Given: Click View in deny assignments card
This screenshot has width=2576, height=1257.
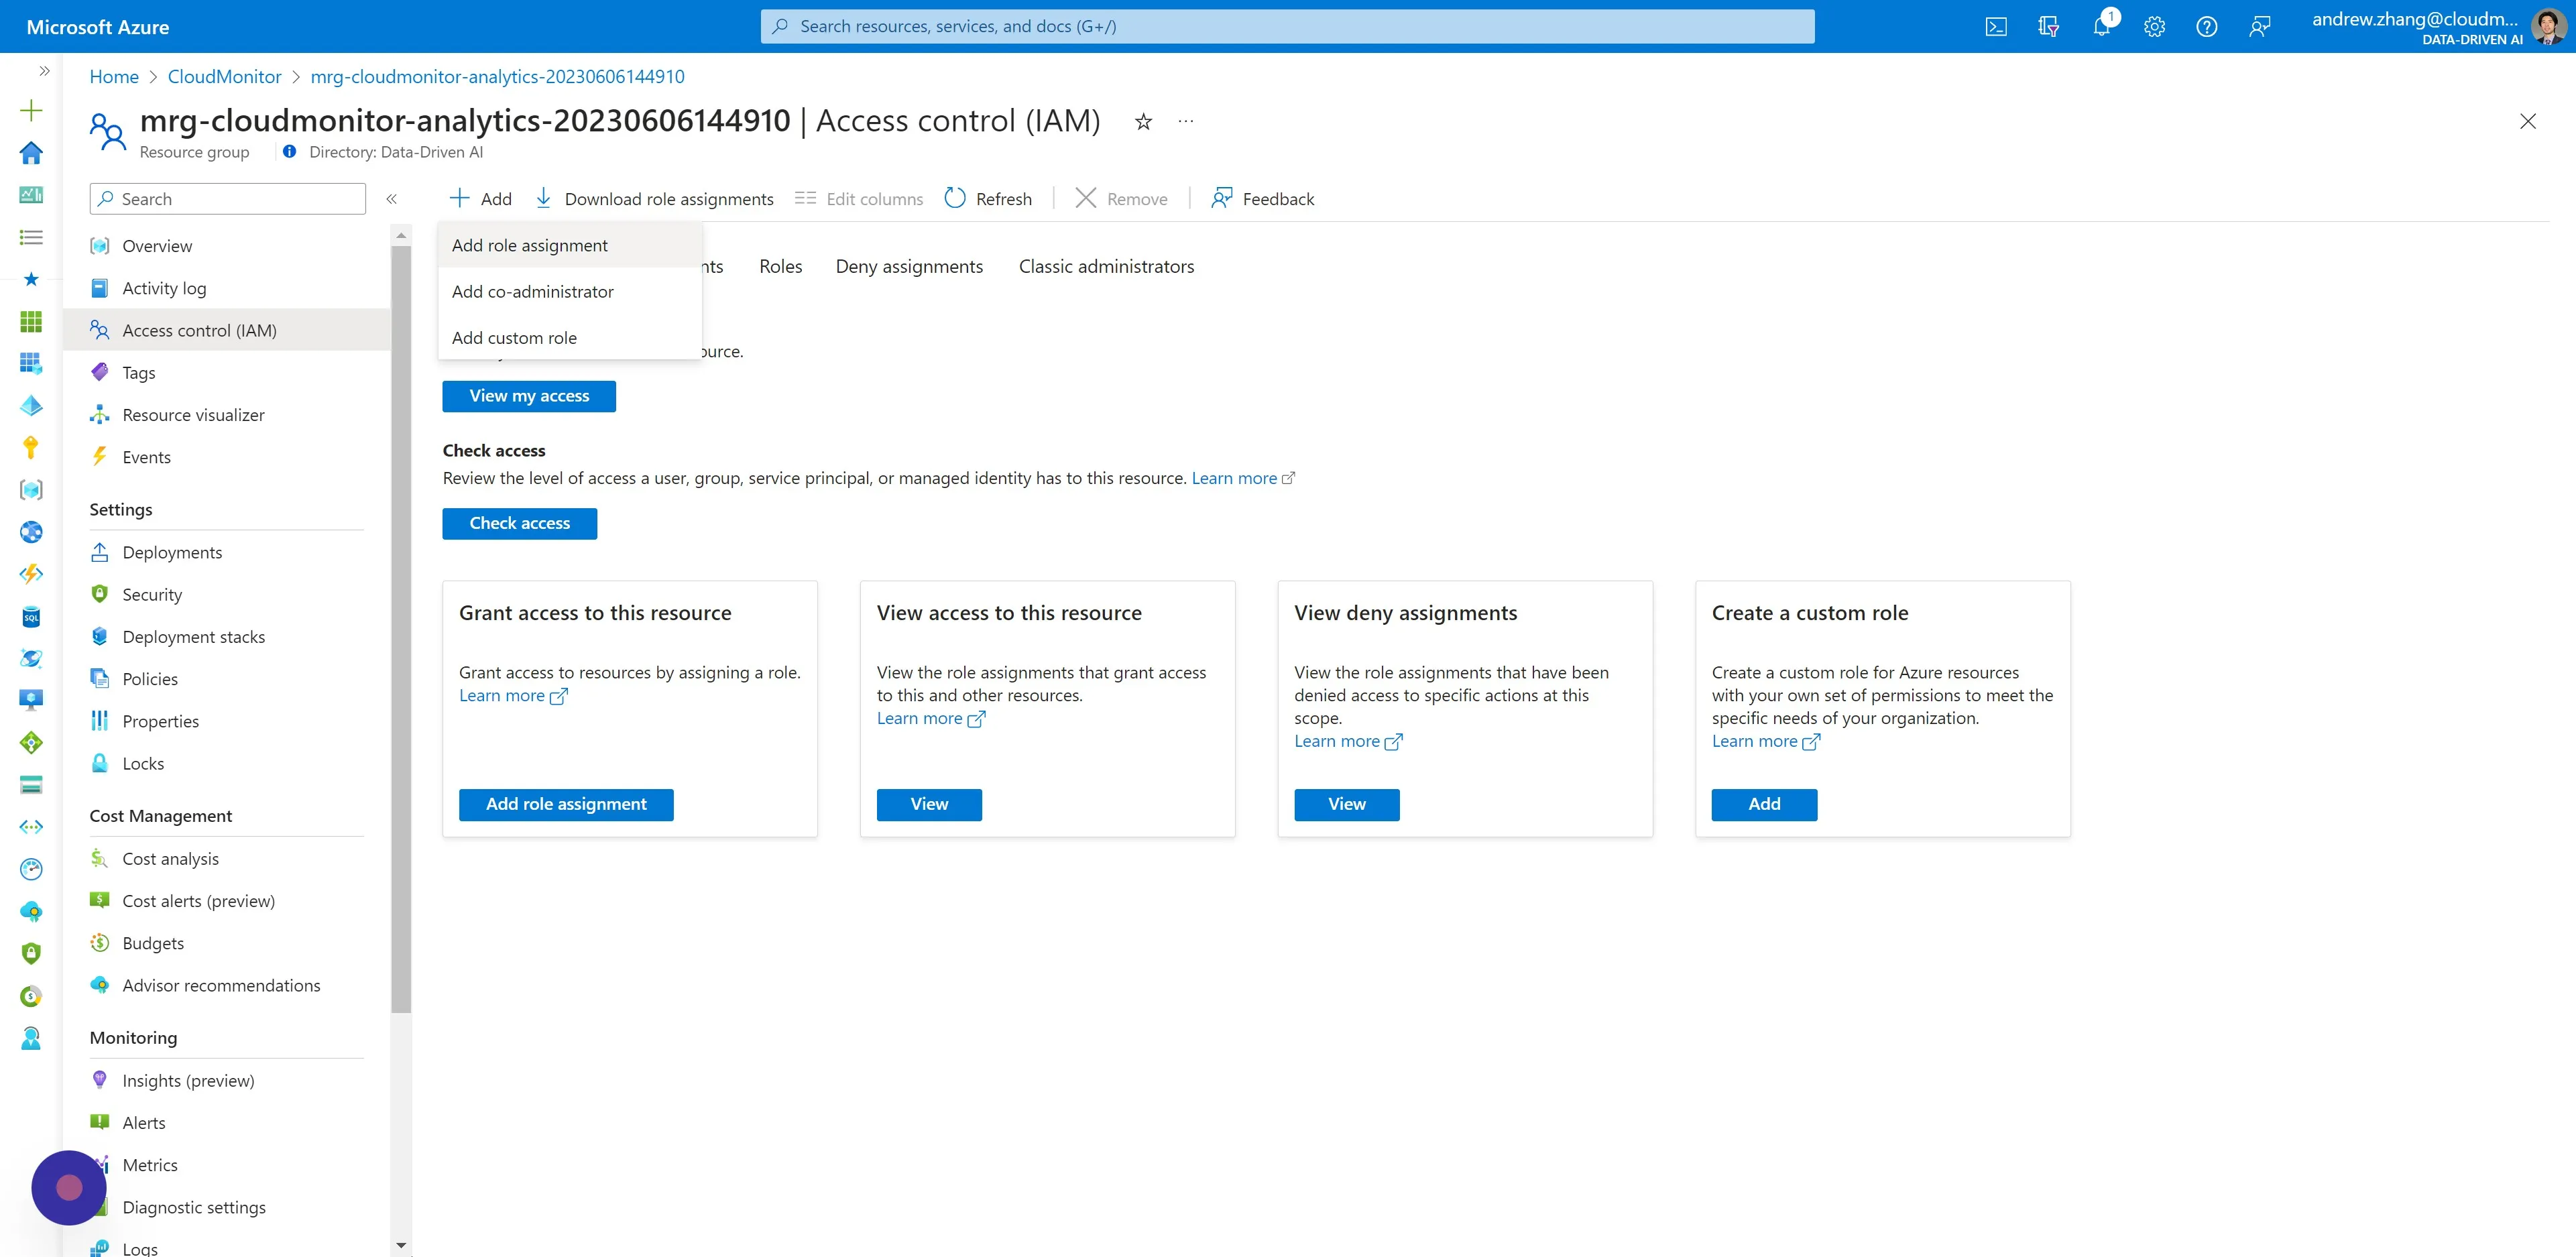Looking at the screenshot, I should 1346,804.
